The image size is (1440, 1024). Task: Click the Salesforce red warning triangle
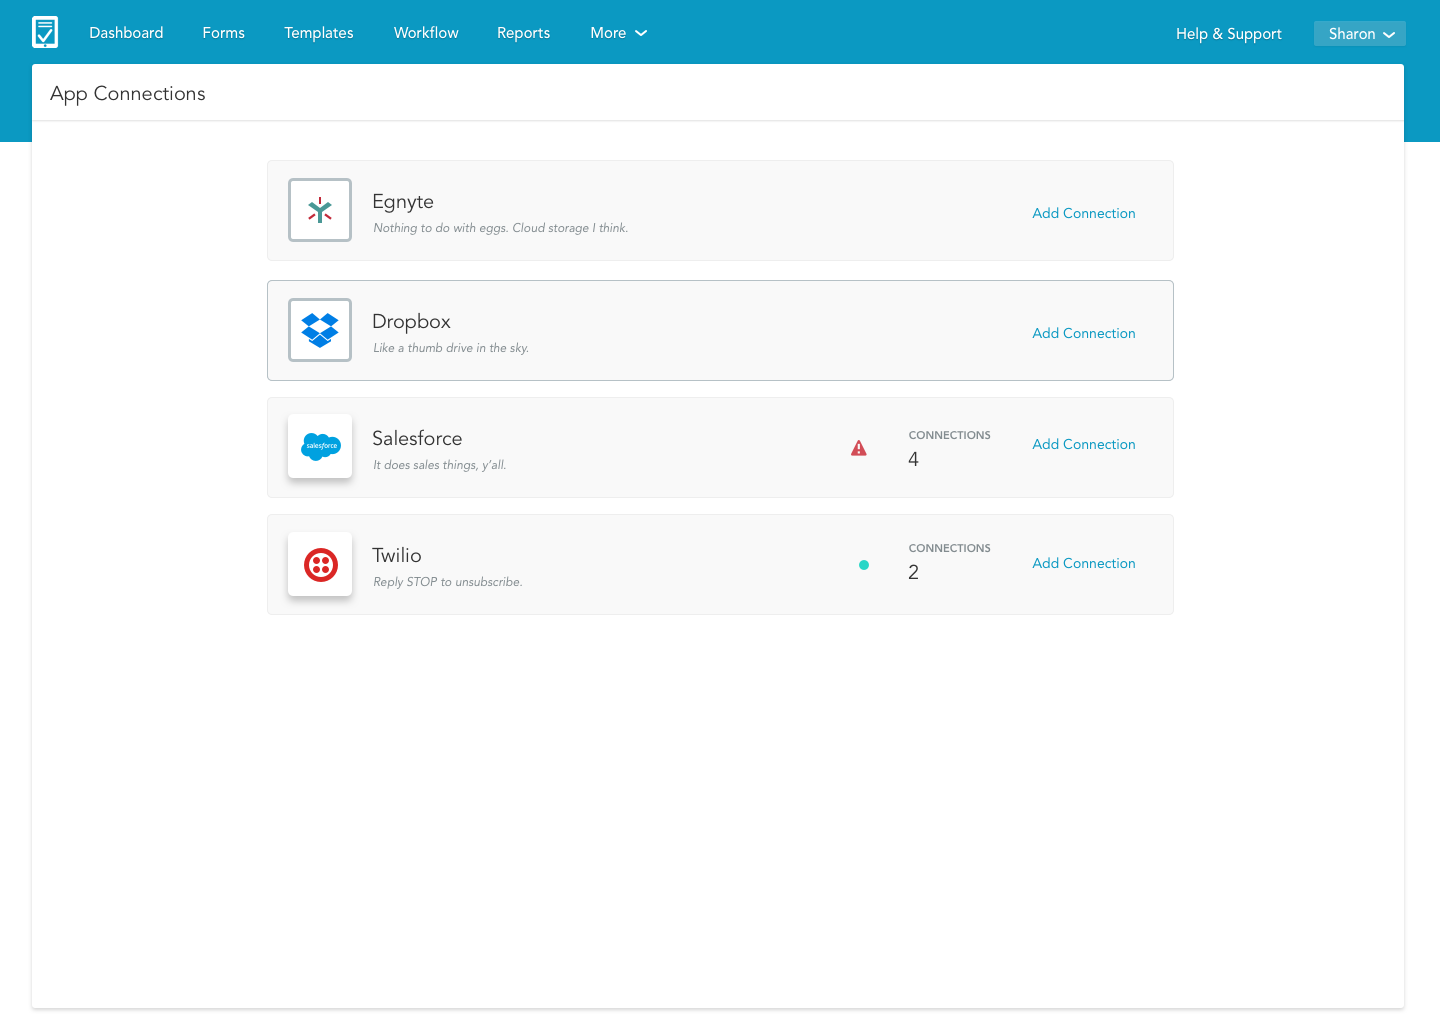click(859, 448)
